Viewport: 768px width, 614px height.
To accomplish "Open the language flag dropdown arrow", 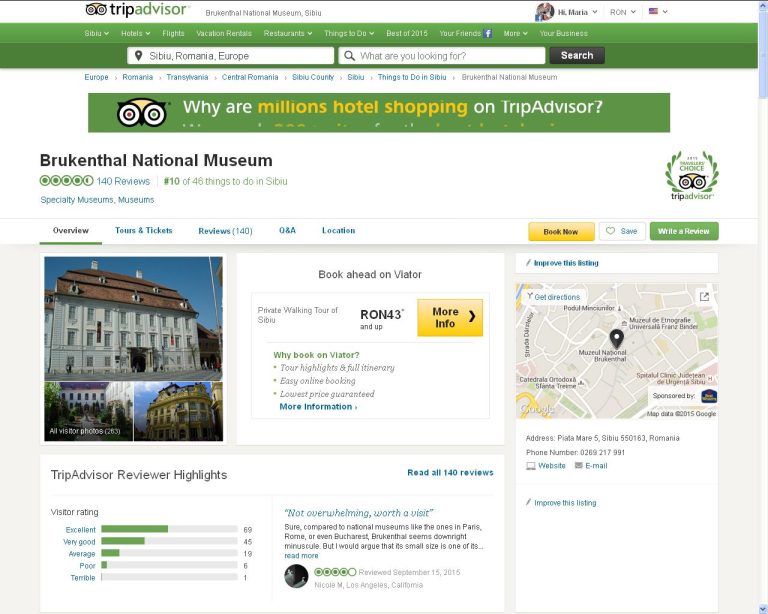I will (x=665, y=12).
